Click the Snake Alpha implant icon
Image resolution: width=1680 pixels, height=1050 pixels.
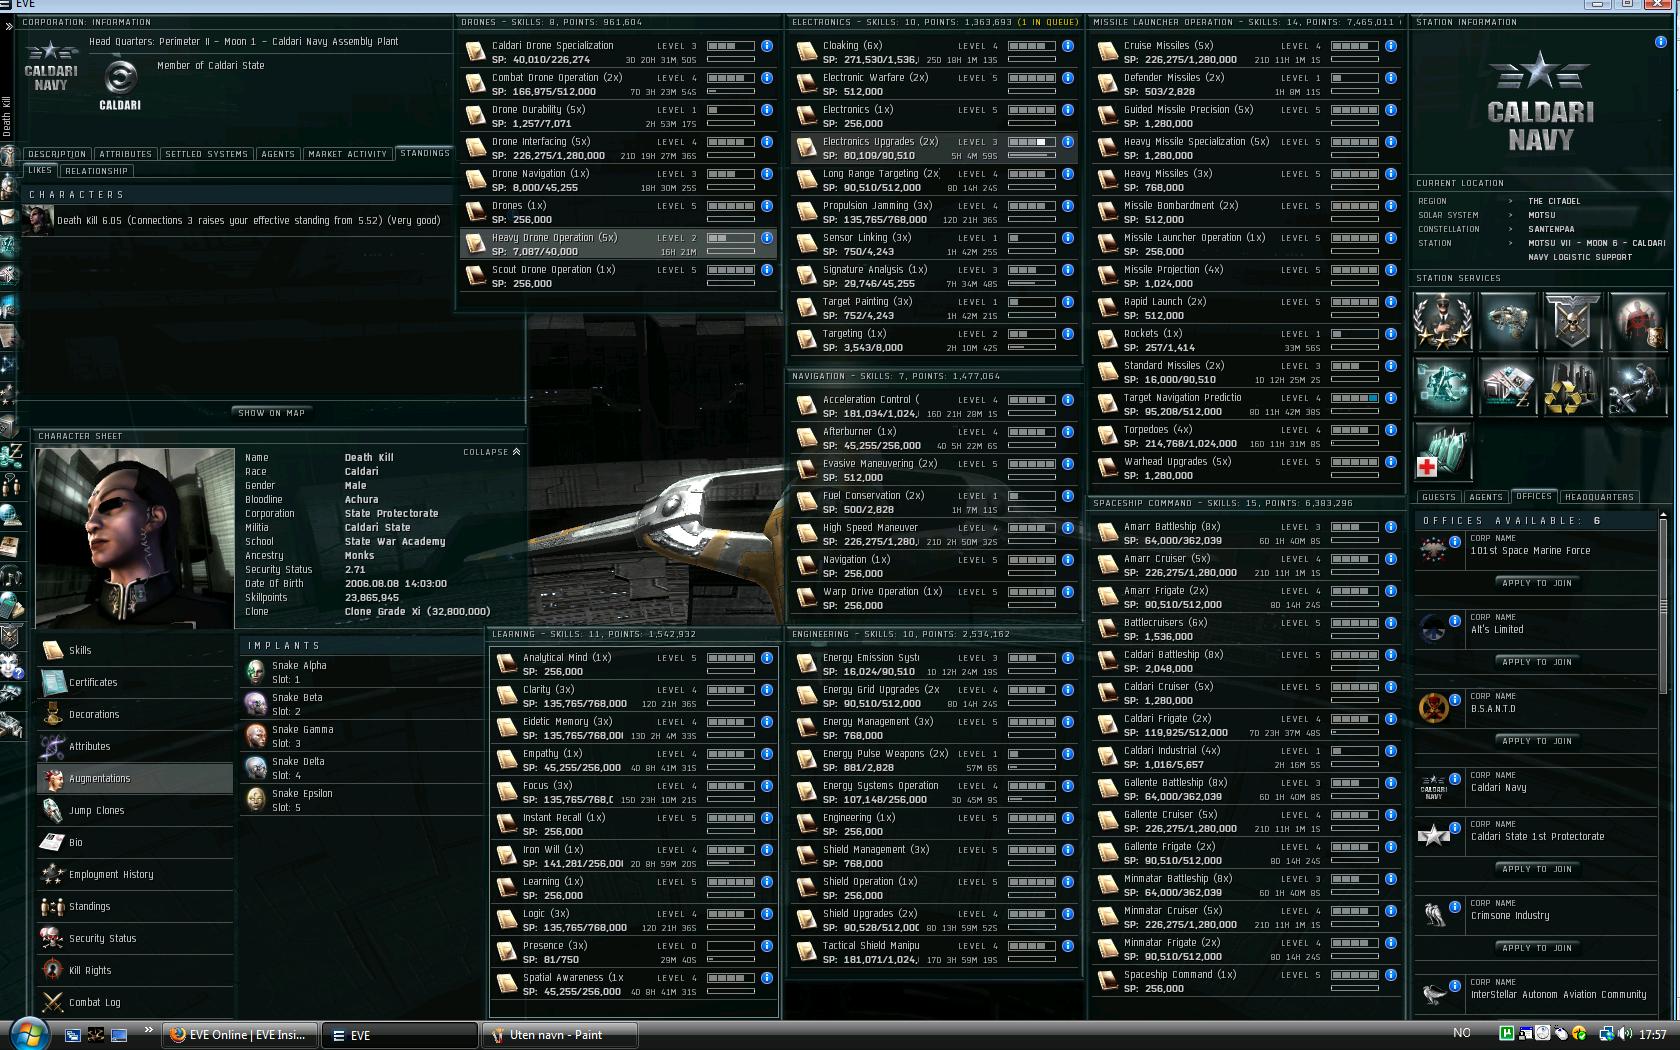(x=256, y=672)
